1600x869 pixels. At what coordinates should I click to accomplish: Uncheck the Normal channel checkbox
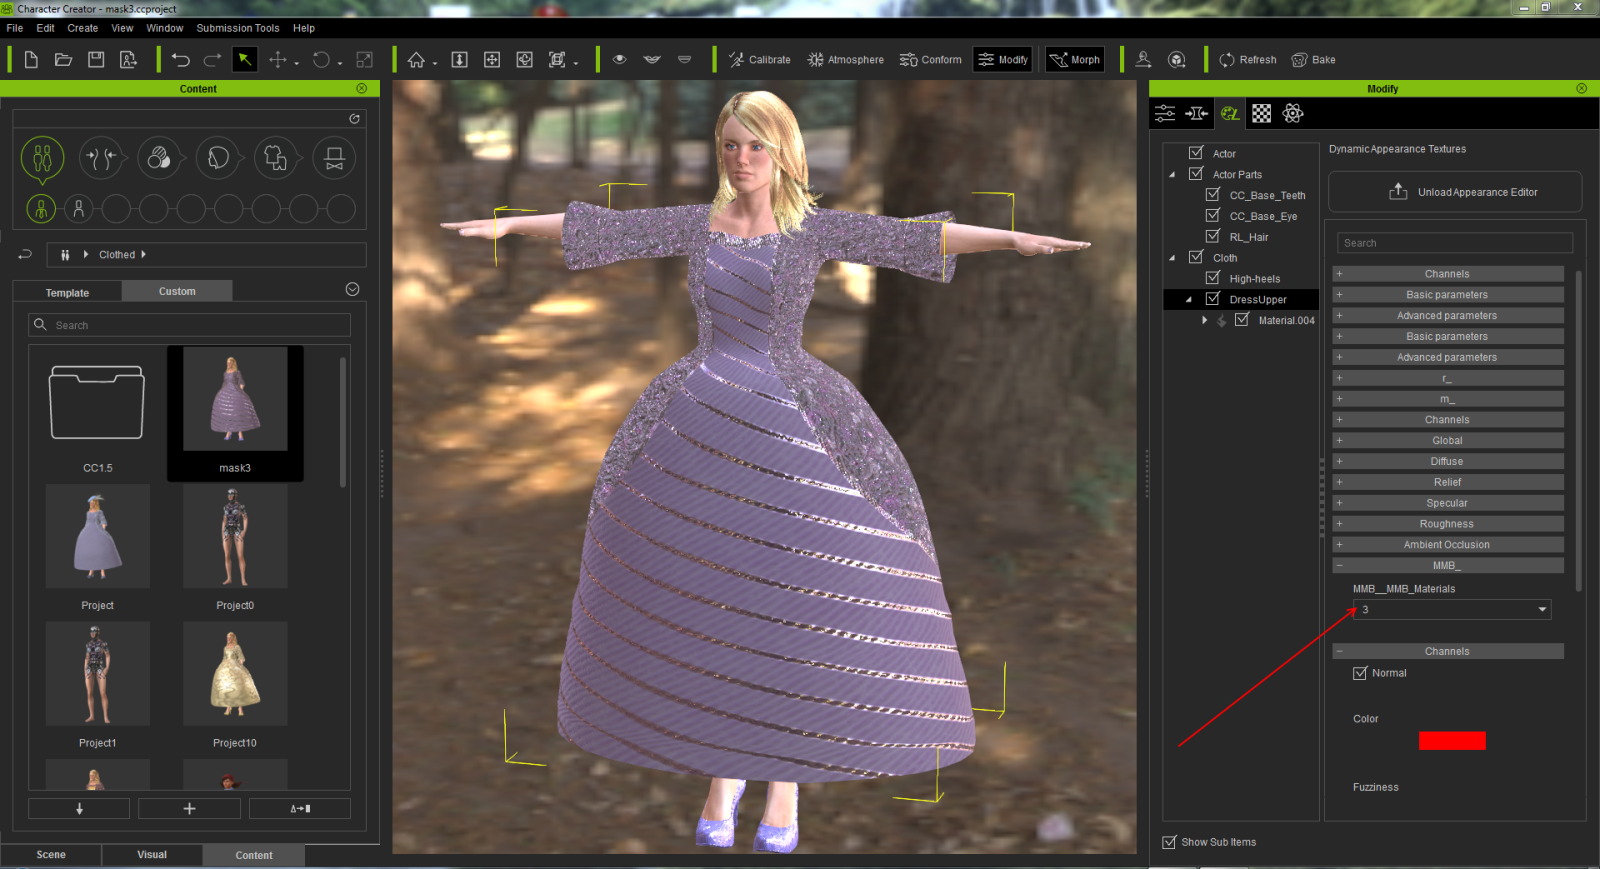click(x=1360, y=673)
